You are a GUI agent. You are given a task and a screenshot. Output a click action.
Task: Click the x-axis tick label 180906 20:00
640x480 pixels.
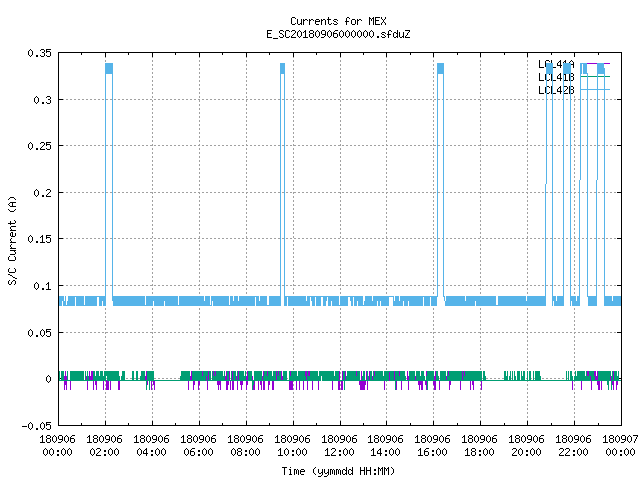point(526,445)
